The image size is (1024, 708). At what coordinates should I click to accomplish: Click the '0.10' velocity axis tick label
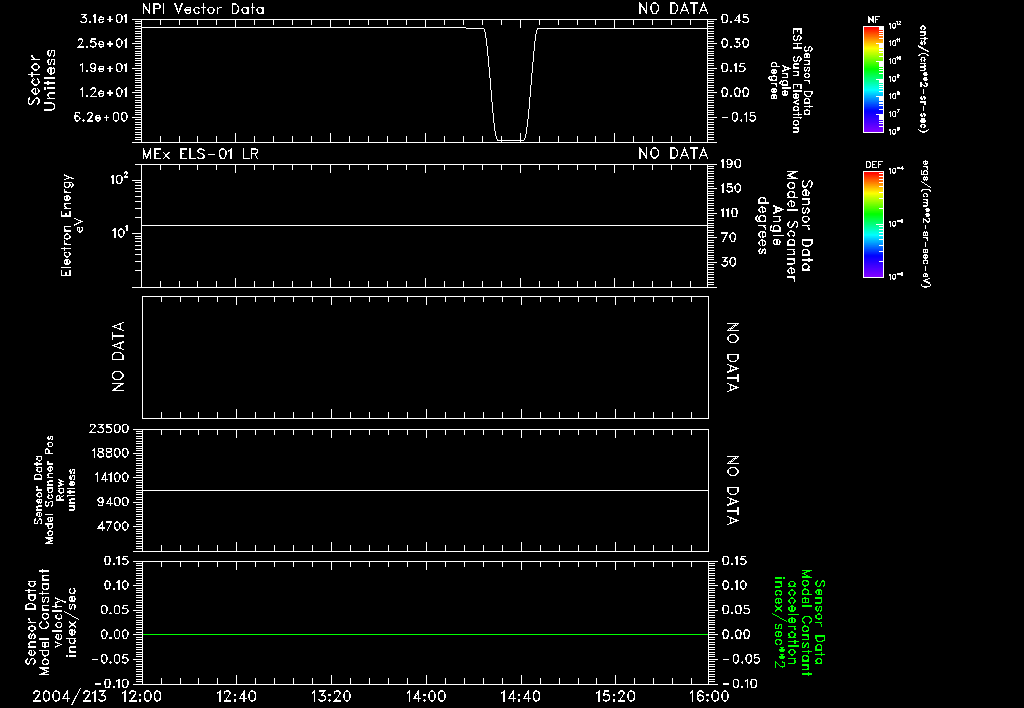pyautogui.click(x=116, y=585)
